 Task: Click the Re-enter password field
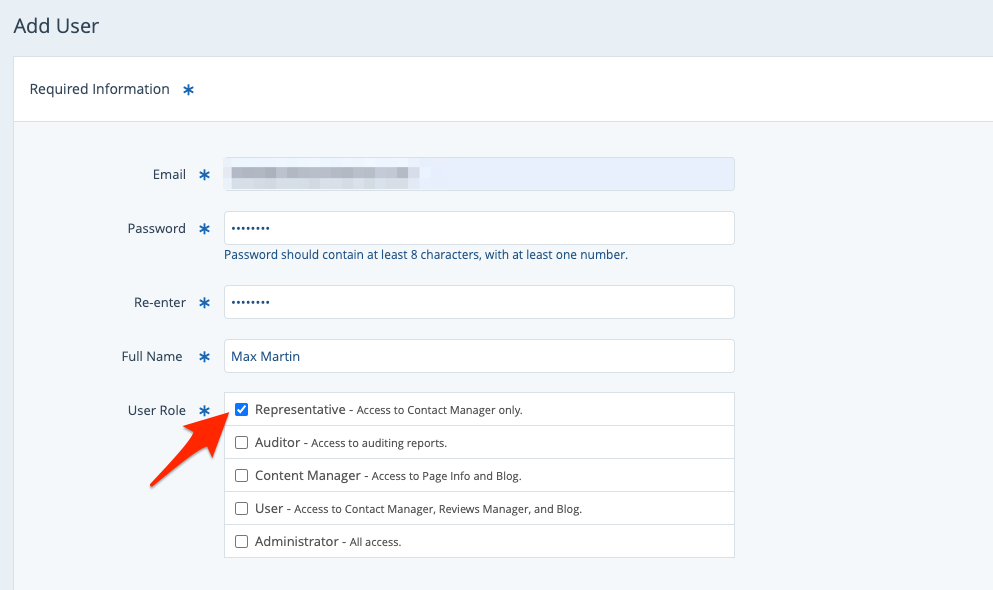coord(478,302)
